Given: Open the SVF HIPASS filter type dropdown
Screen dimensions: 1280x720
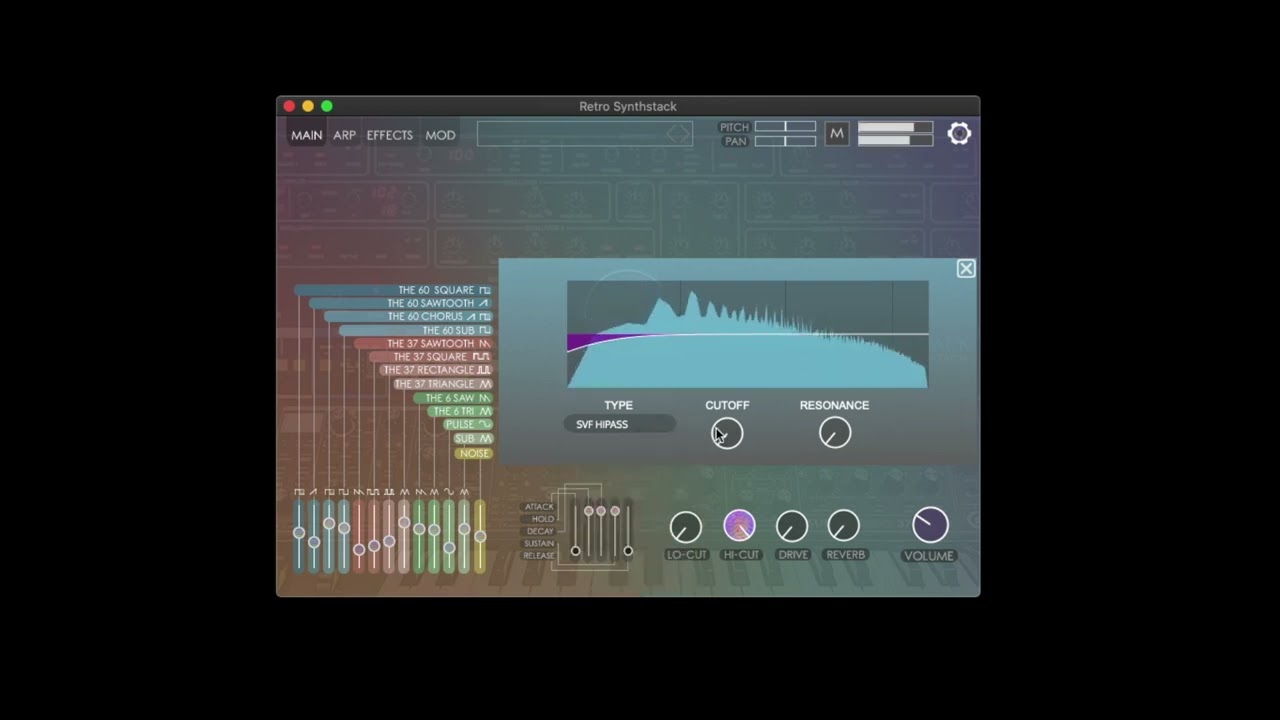Looking at the screenshot, I should pyautogui.click(x=619, y=424).
